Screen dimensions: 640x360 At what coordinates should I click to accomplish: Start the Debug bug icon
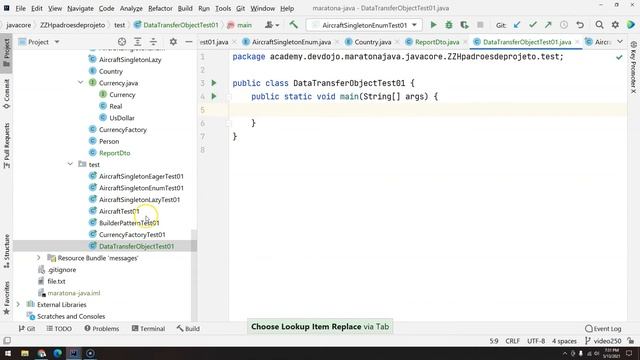coord(449,25)
